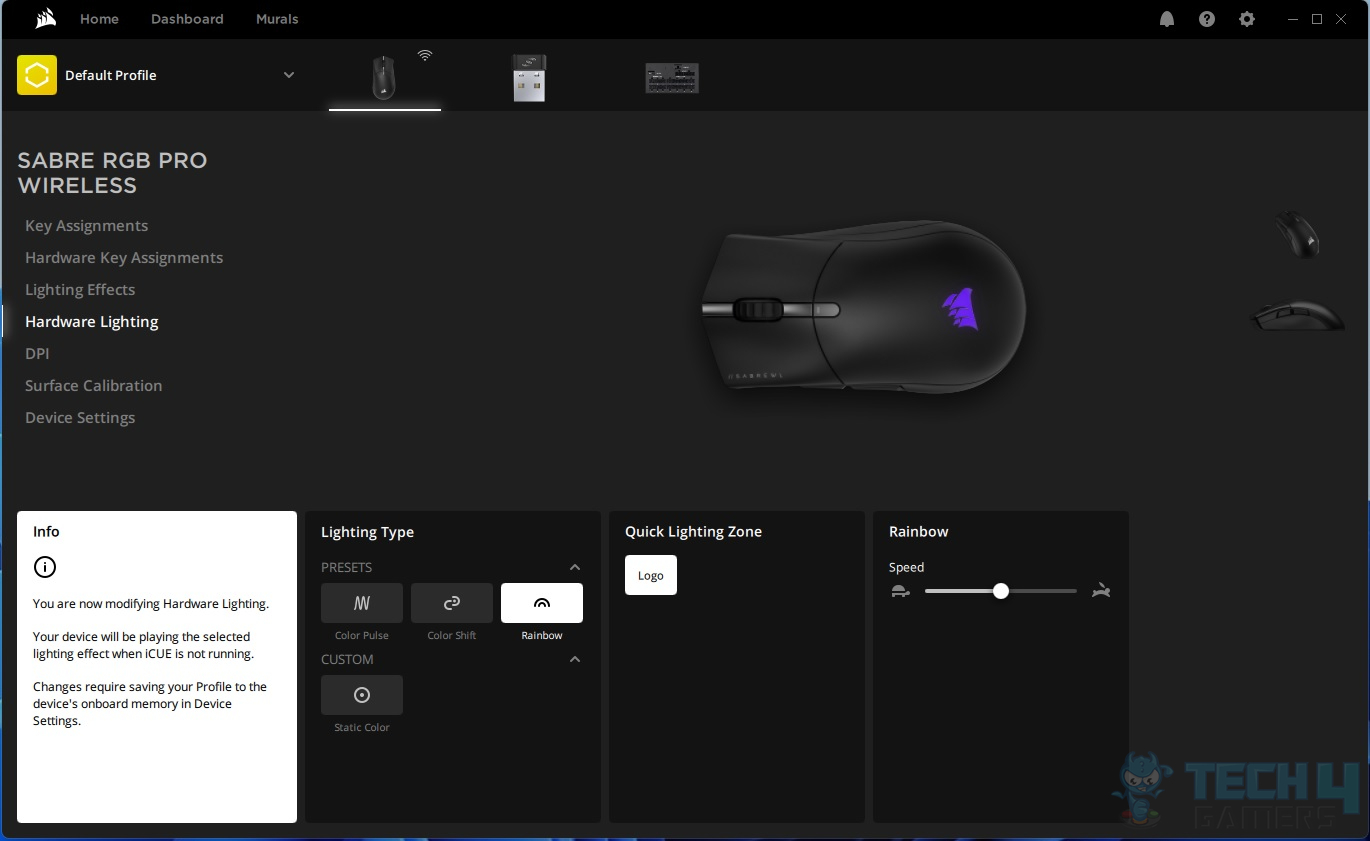Image resolution: width=1370 pixels, height=841 pixels.
Task: Open Hardware Key Assignments
Action: point(124,258)
